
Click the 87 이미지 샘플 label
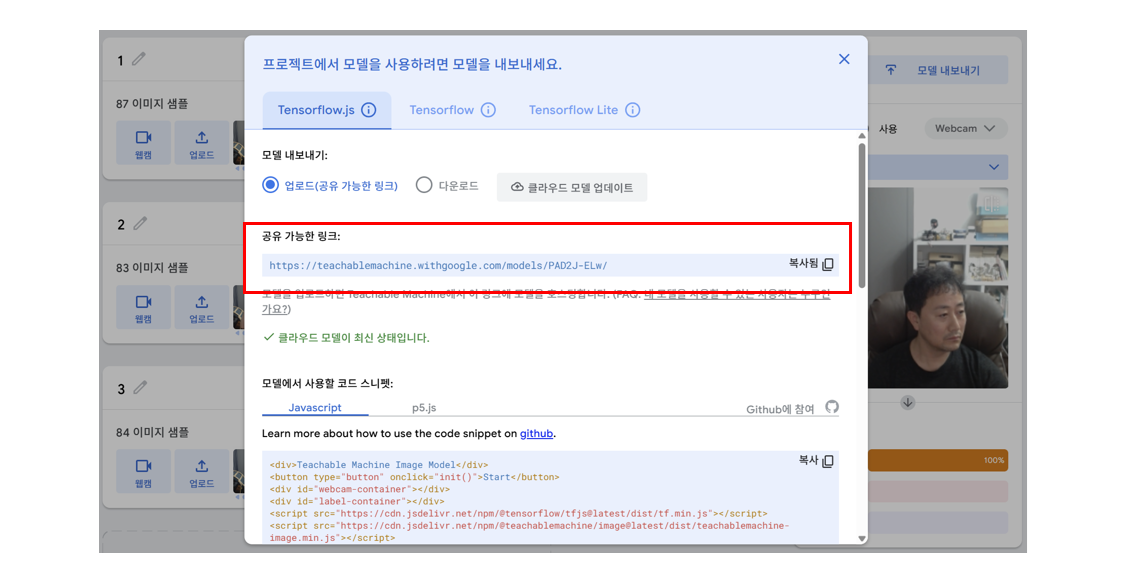152,104
